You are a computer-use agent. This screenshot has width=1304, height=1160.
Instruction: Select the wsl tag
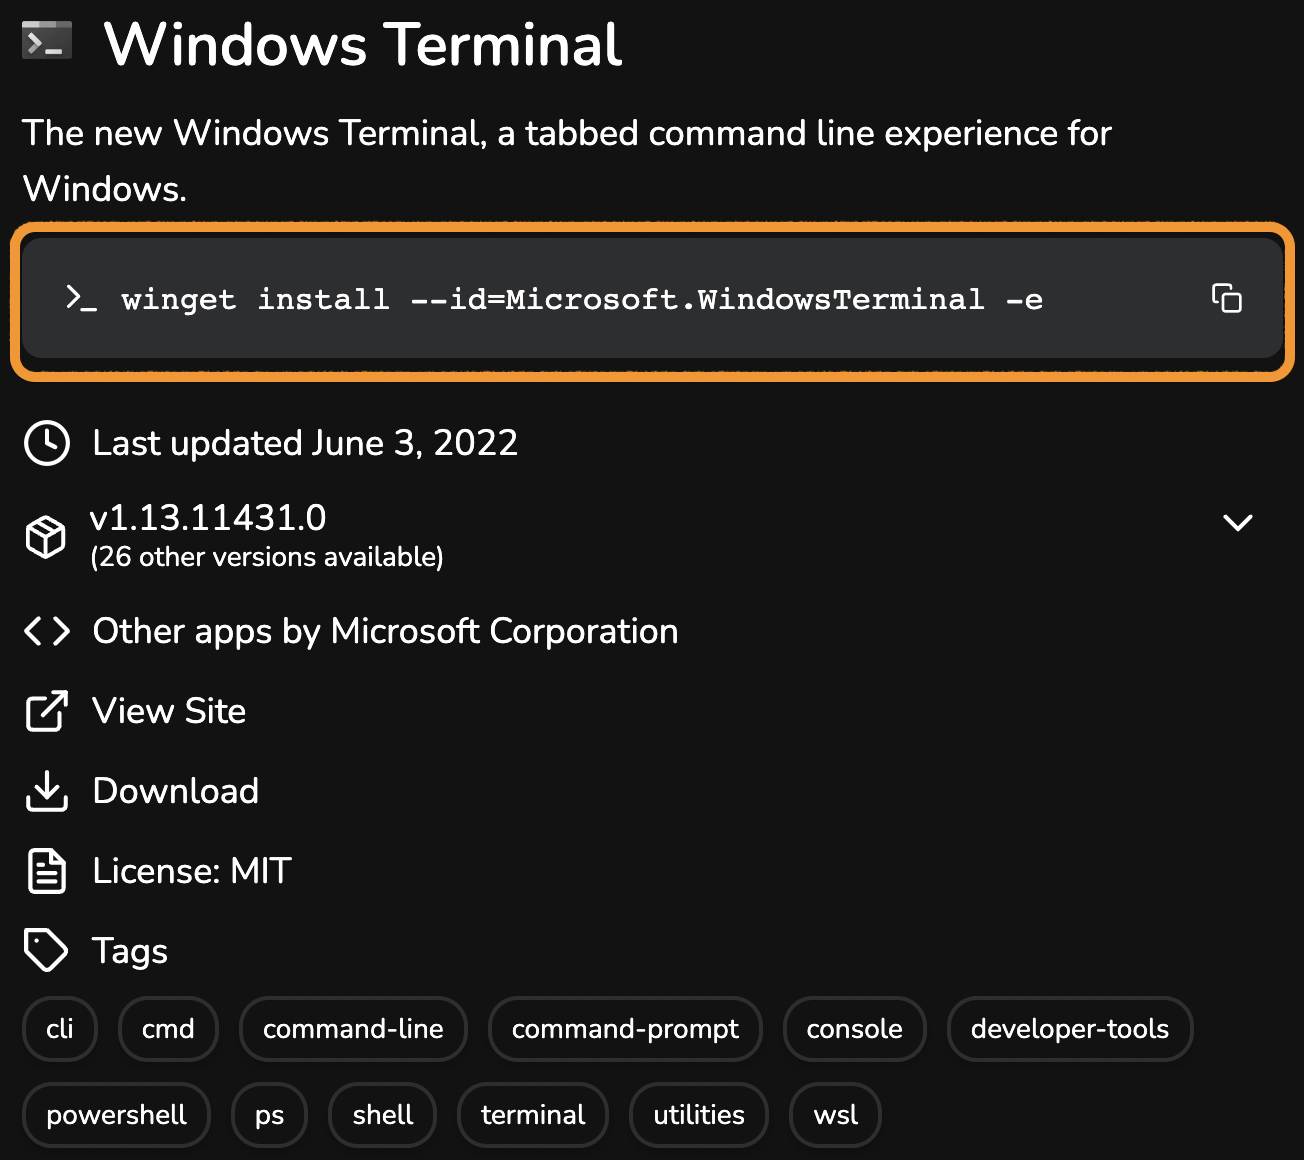[x=836, y=1115]
